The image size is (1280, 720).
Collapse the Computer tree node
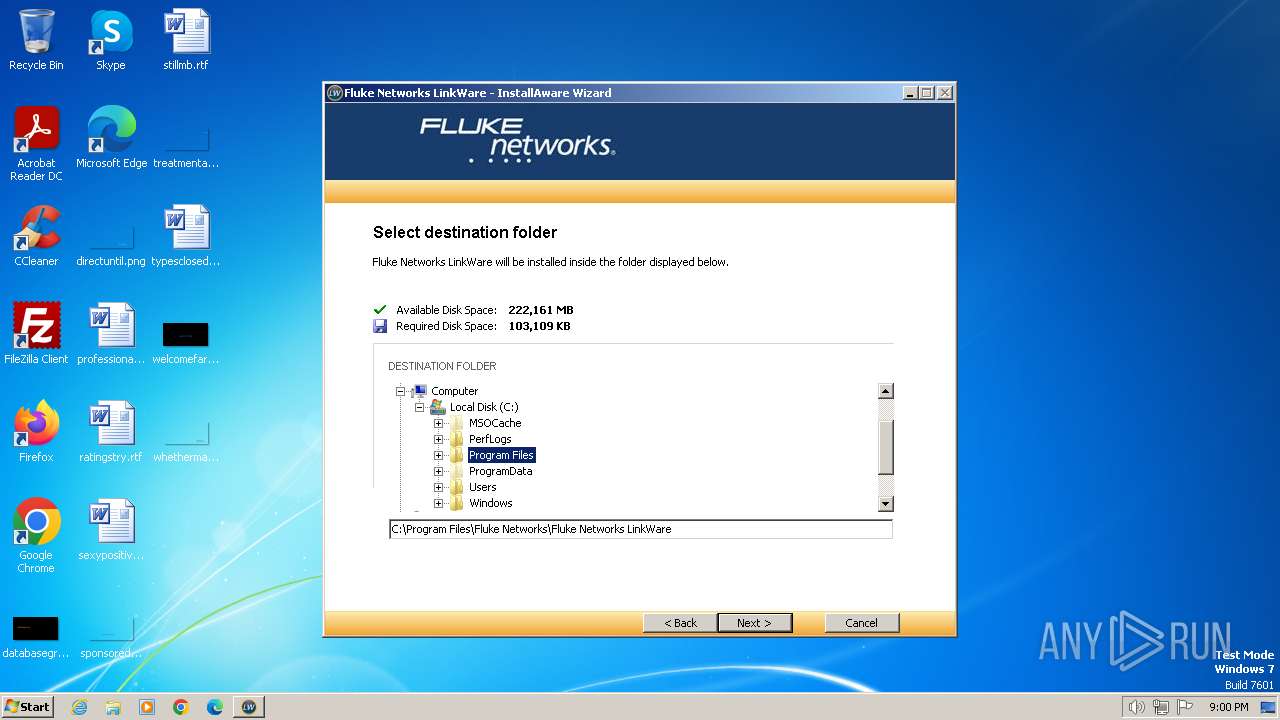click(x=400, y=391)
